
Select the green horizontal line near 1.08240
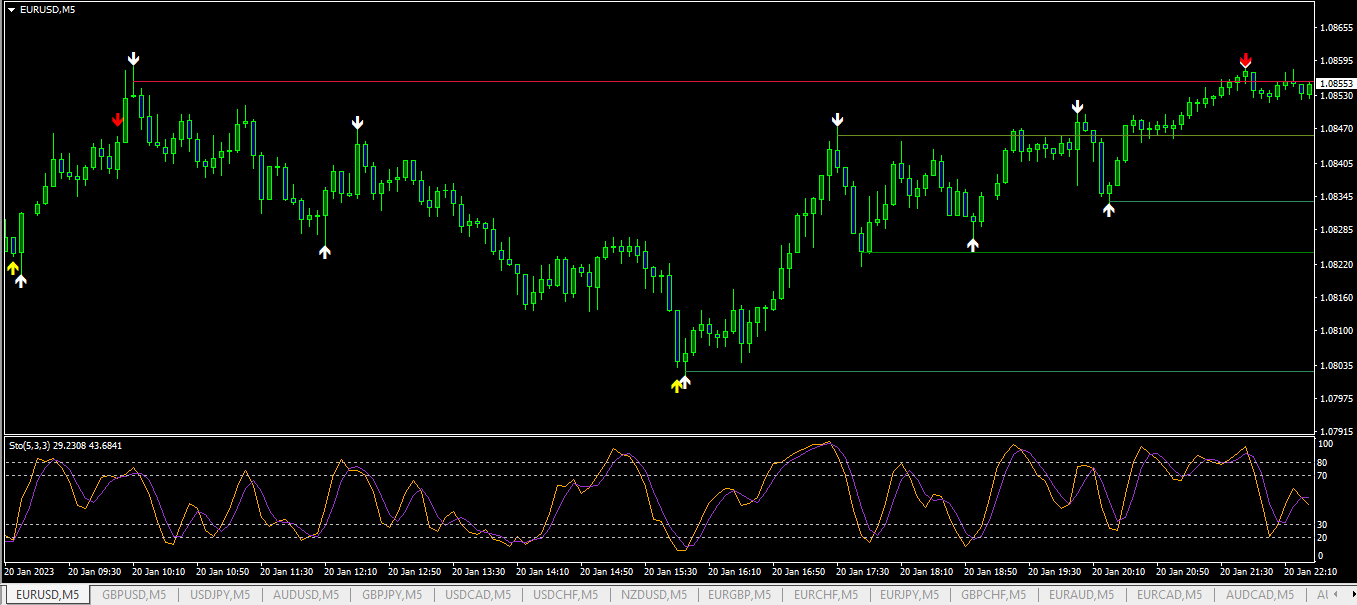tap(1088, 252)
